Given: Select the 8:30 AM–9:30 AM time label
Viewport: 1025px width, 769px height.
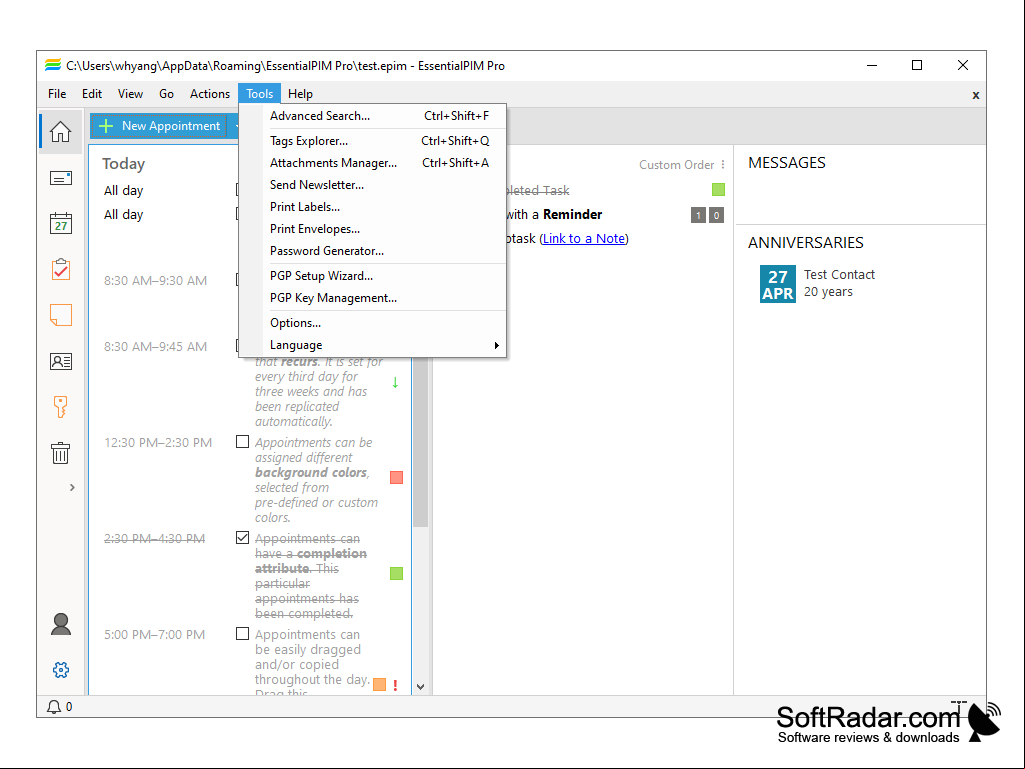Looking at the screenshot, I should point(155,281).
